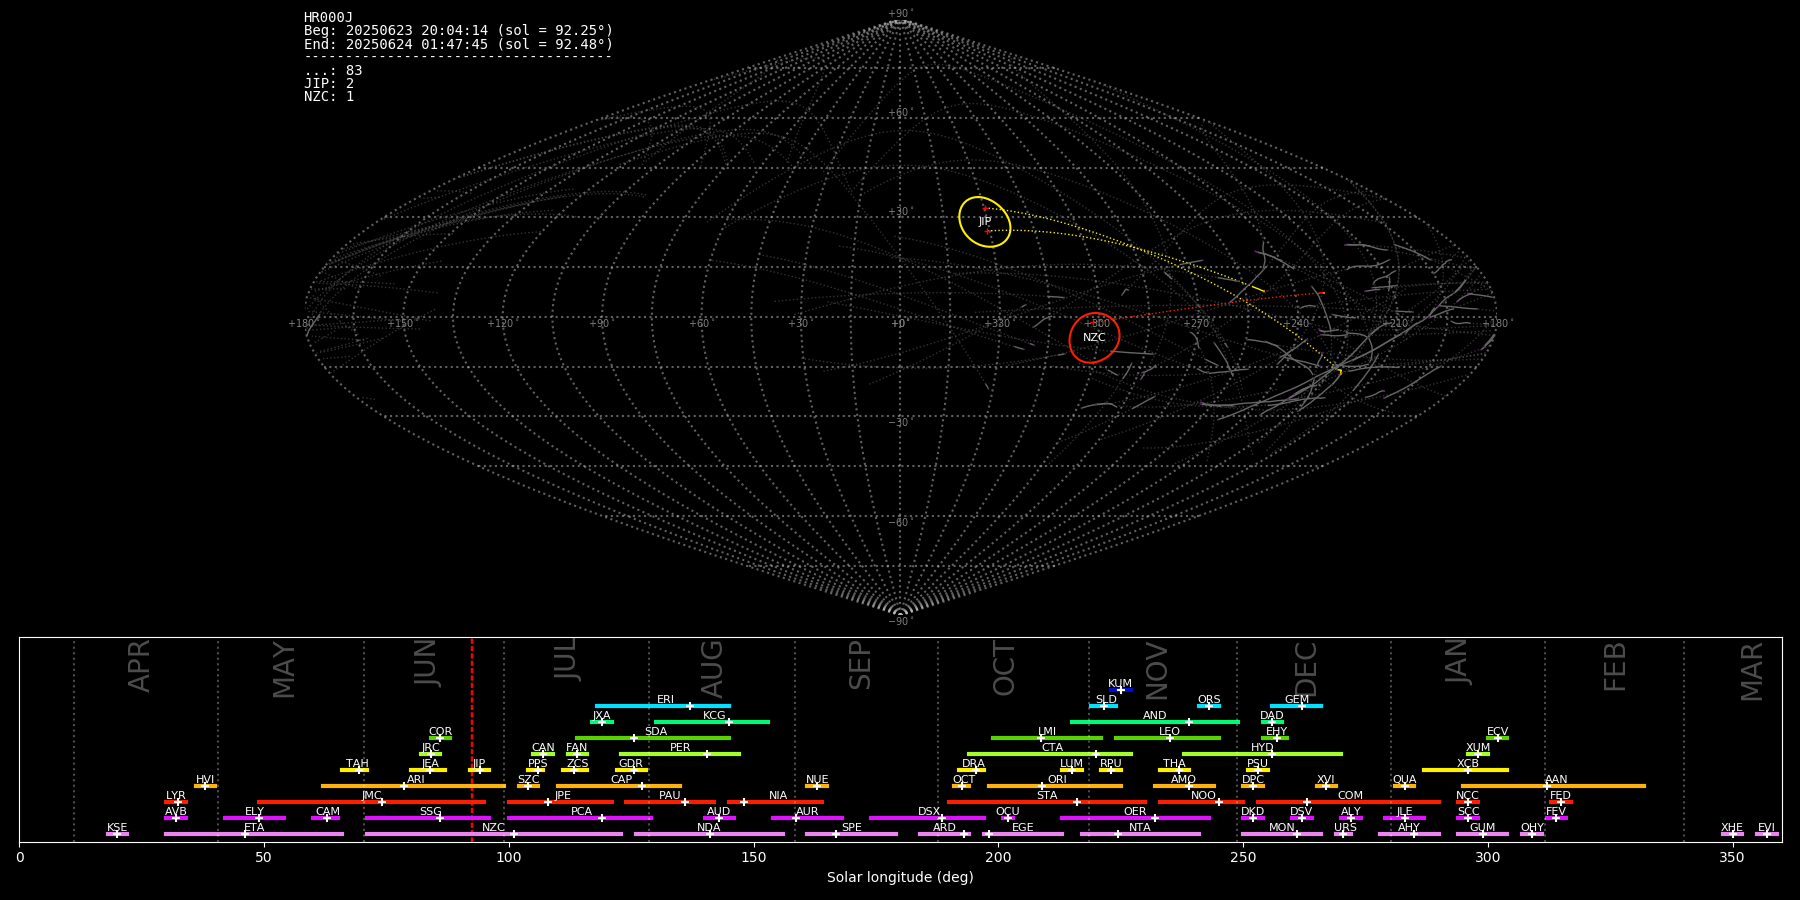Screen dimensions: 1800x900
Task: Click the LYR shower label
Action: tap(176, 796)
